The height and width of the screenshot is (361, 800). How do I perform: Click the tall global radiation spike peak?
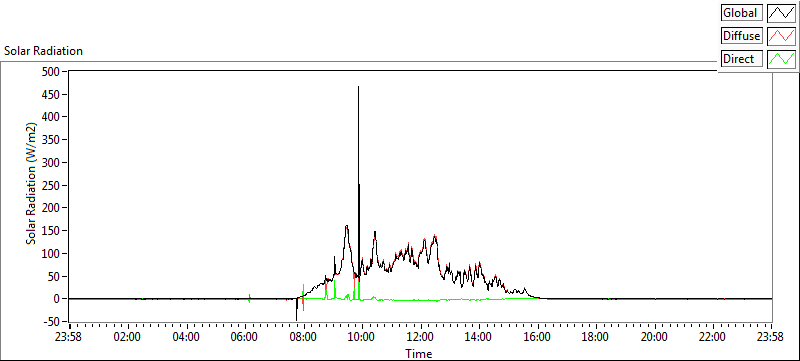pyautogui.click(x=358, y=87)
